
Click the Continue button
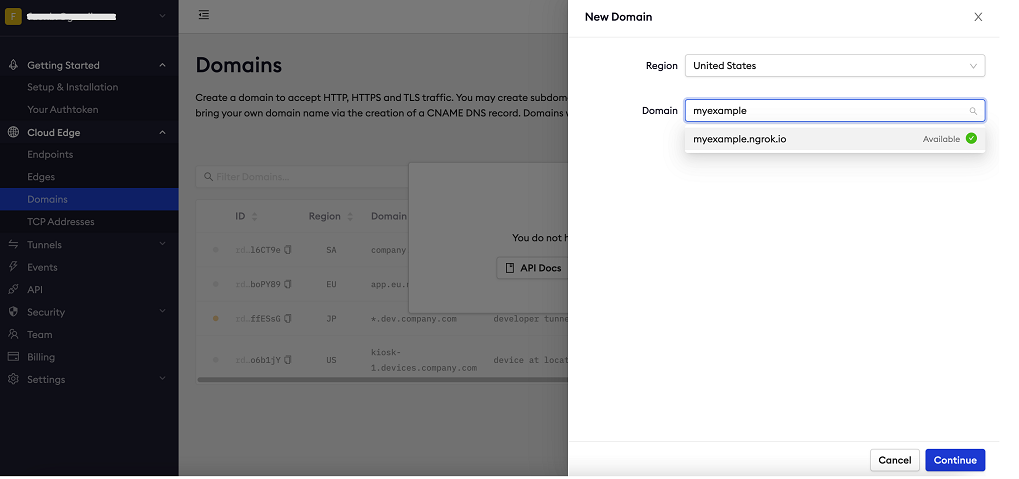(955, 460)
